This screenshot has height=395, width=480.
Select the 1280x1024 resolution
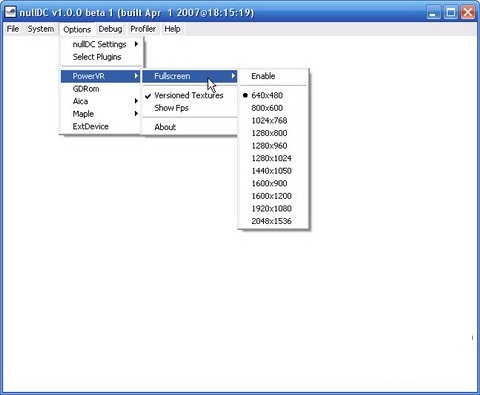coord(273,158)
